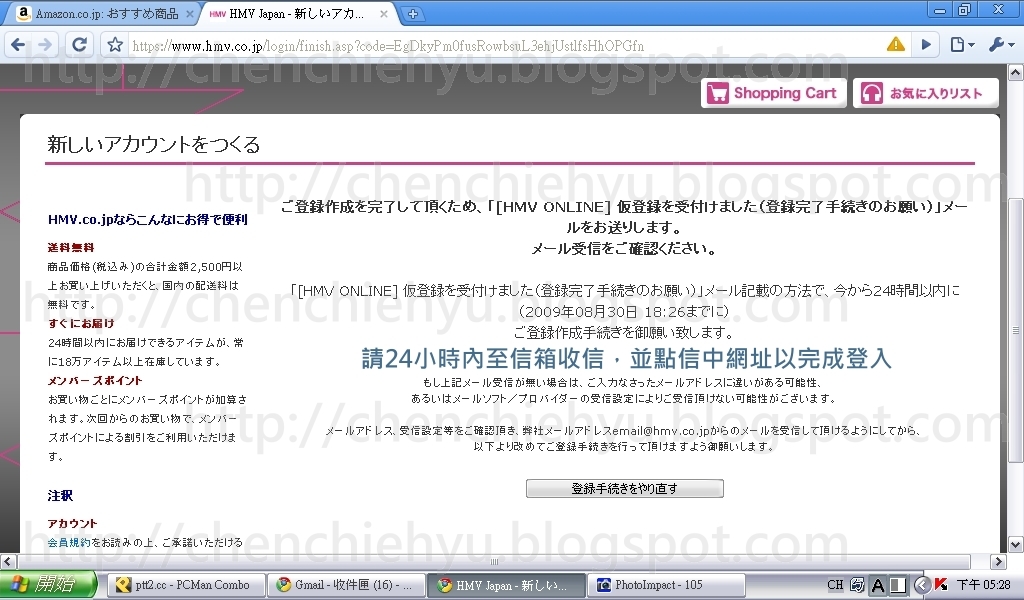This screenshot has height=600, width=1024.
Task: Click the input method A icon
Action: (878, 584)
